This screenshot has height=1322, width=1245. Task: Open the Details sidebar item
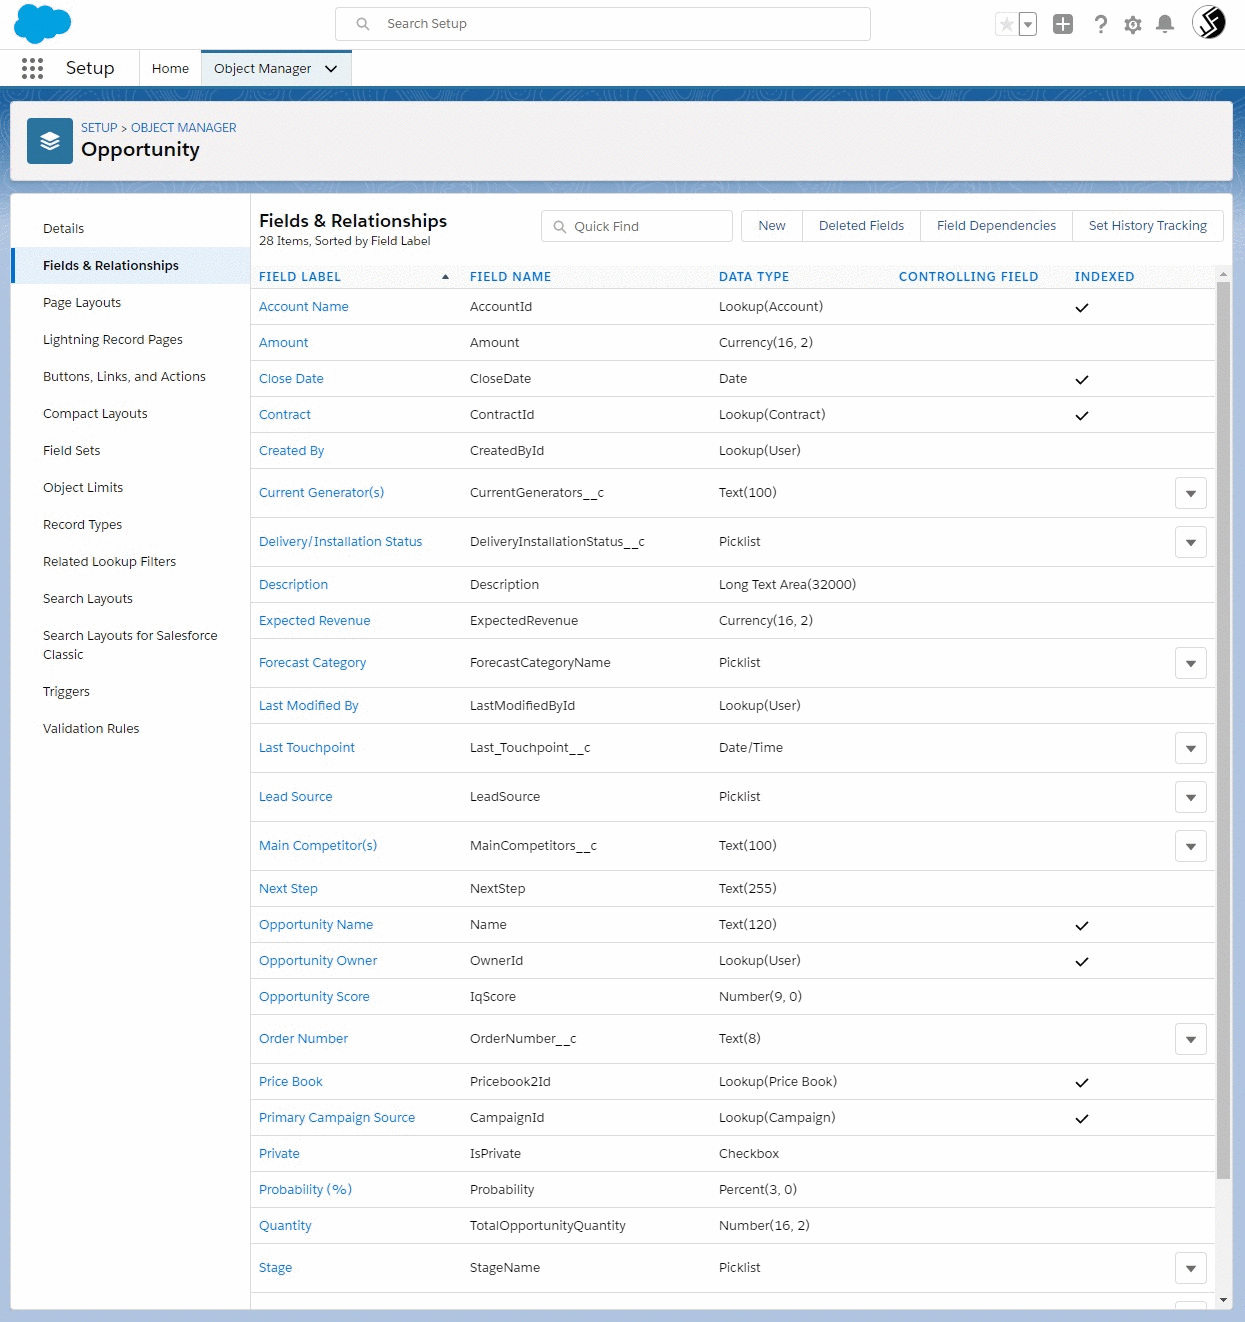coord(64,229)
